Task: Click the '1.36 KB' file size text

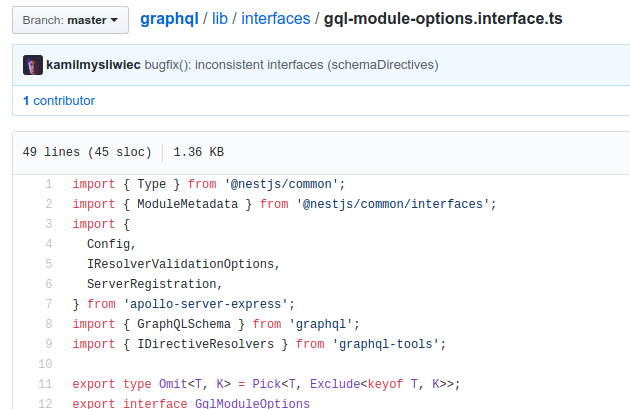Action: pyautogui.click(x=198, y=152)
